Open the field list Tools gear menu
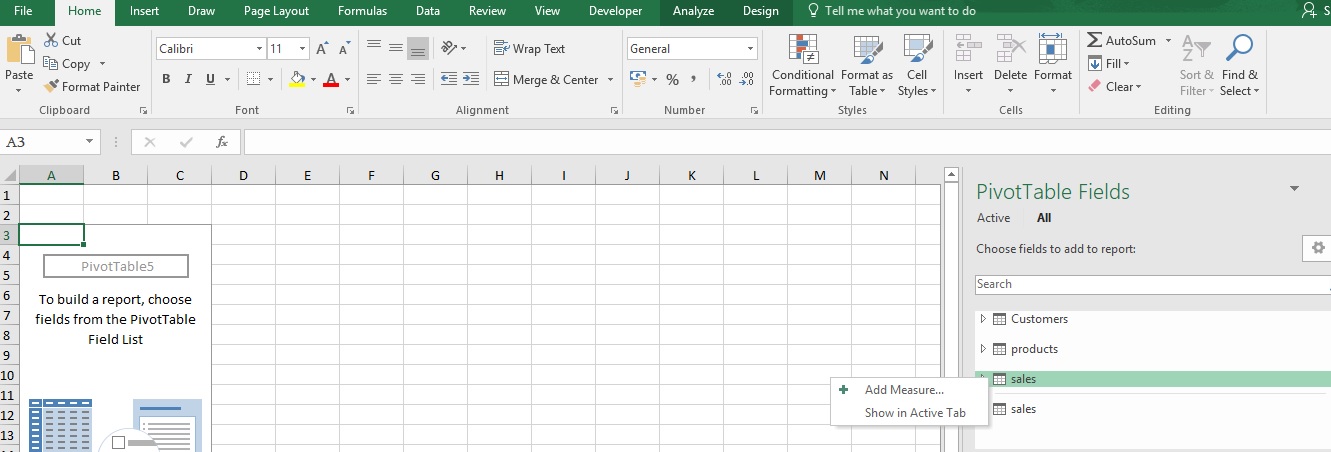 click(x=1317, y=248)
